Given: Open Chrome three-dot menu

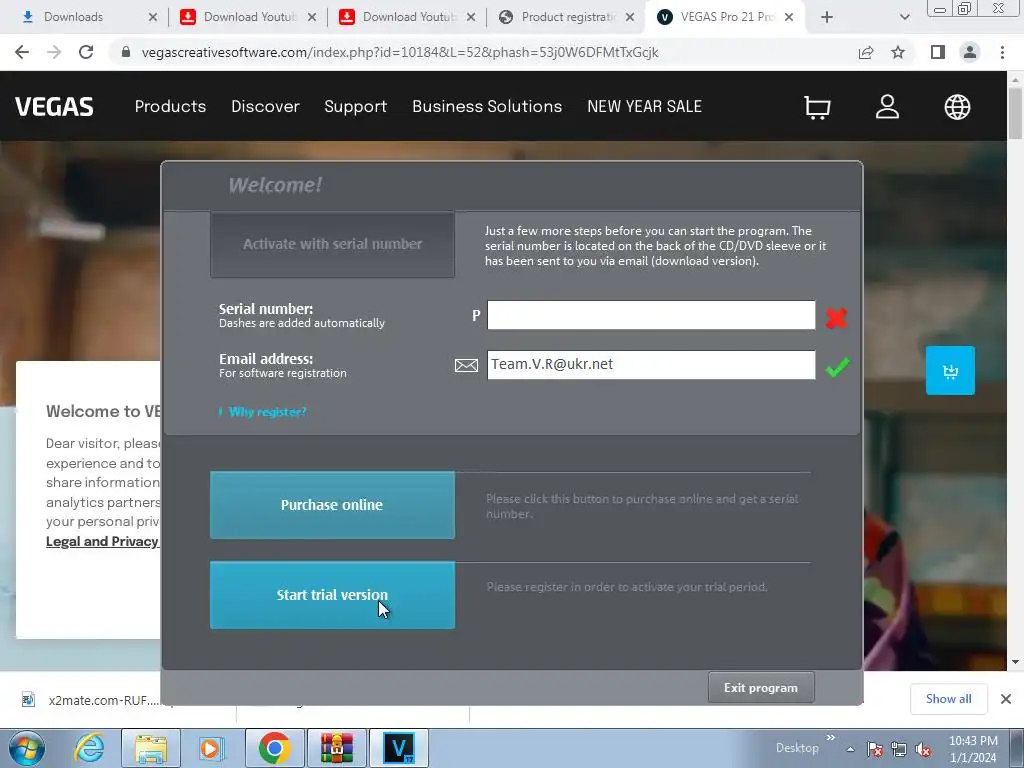Looking at the screenshot, I should (x=1002, y=52).
